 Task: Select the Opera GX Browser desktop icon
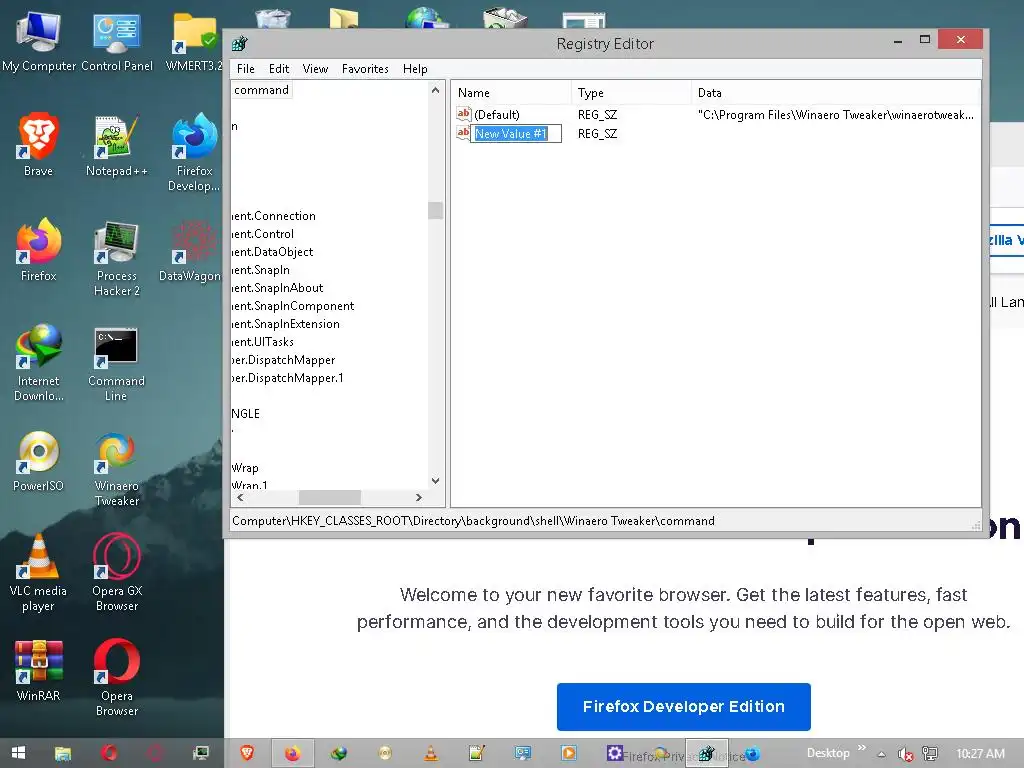pyautogui.click(x=116, y=572)
